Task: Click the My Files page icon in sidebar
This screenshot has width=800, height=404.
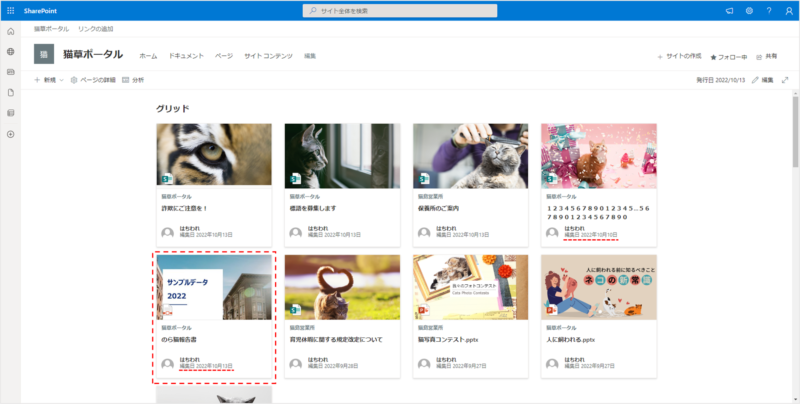Action: point(10,93)
